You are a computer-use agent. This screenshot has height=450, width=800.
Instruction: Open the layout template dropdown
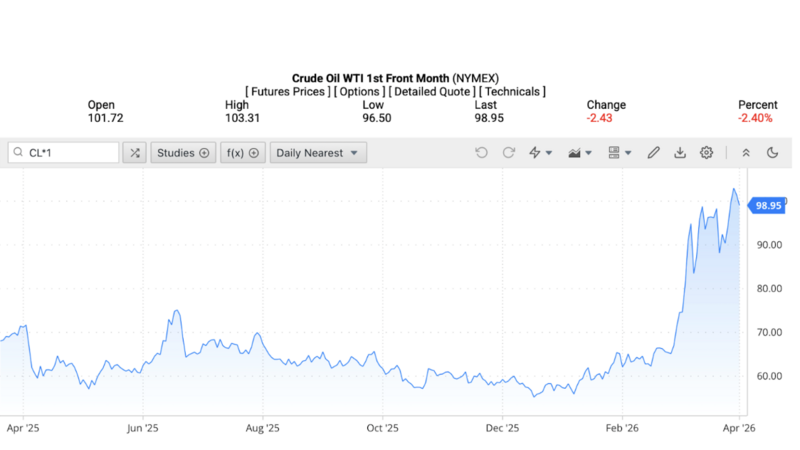pos(620,153)
